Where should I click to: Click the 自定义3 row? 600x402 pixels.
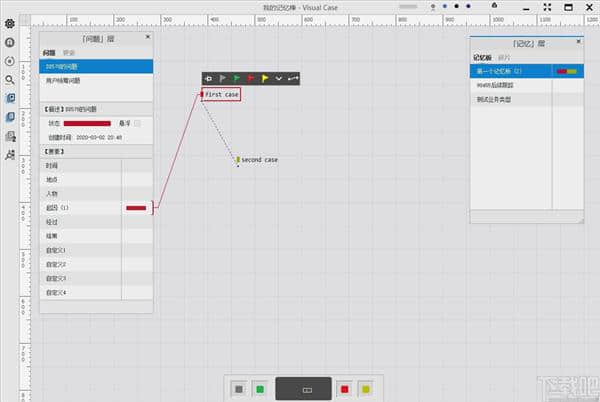pyautogui.click(x=96, y=278)
